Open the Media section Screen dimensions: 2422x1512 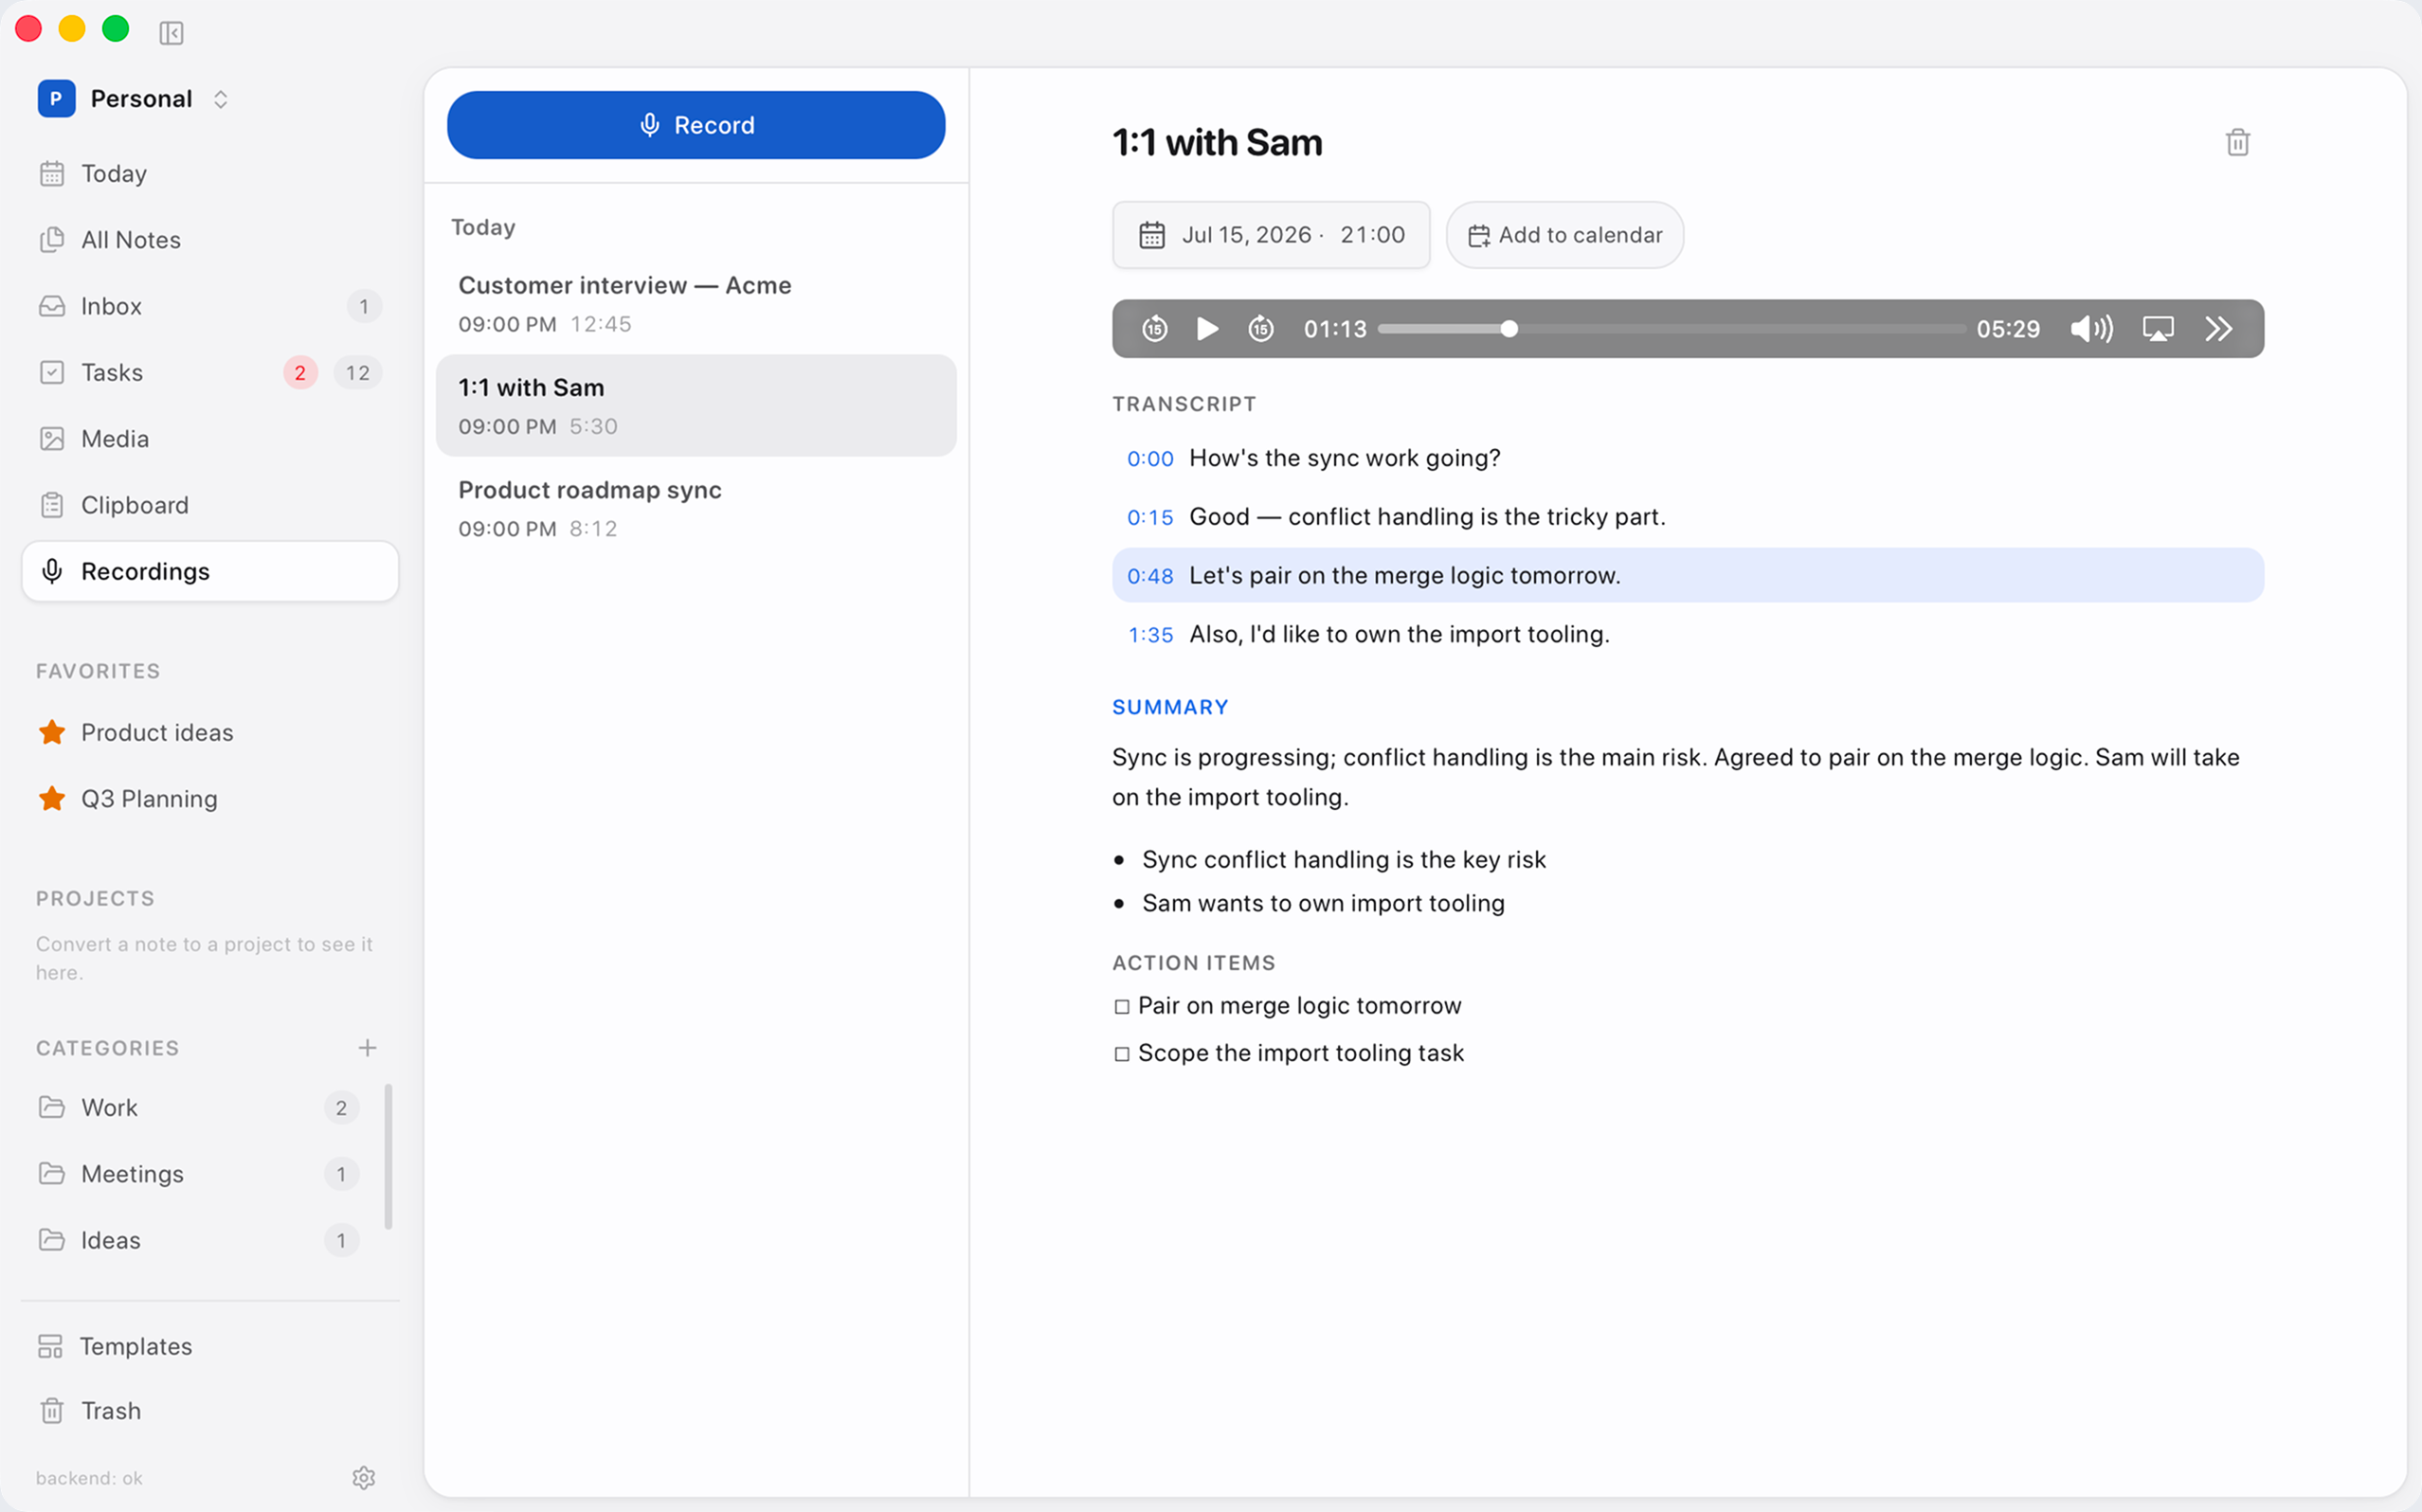coord(210,439)
